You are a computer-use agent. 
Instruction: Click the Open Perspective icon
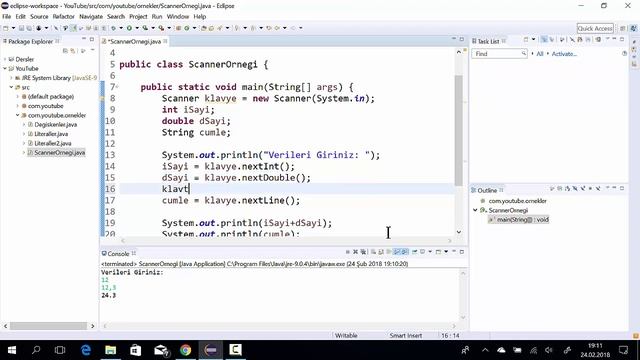623,28
